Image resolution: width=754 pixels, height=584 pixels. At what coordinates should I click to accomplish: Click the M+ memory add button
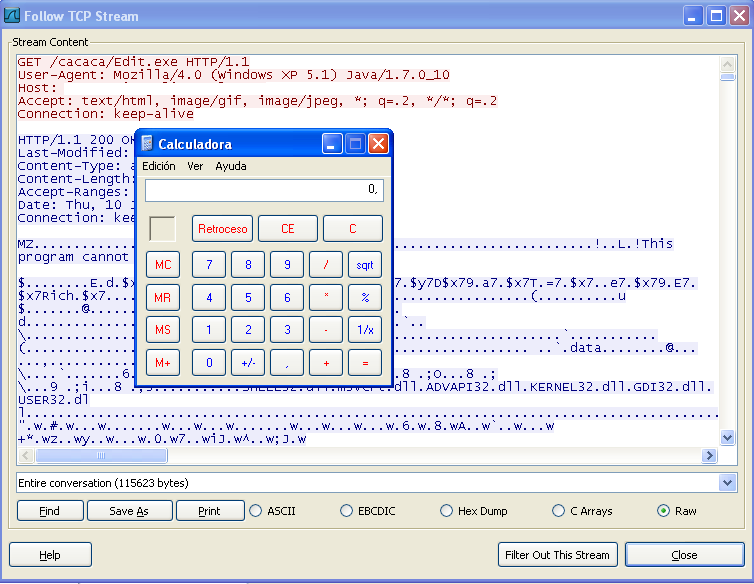pyautogui.click(x=163, y=362)
